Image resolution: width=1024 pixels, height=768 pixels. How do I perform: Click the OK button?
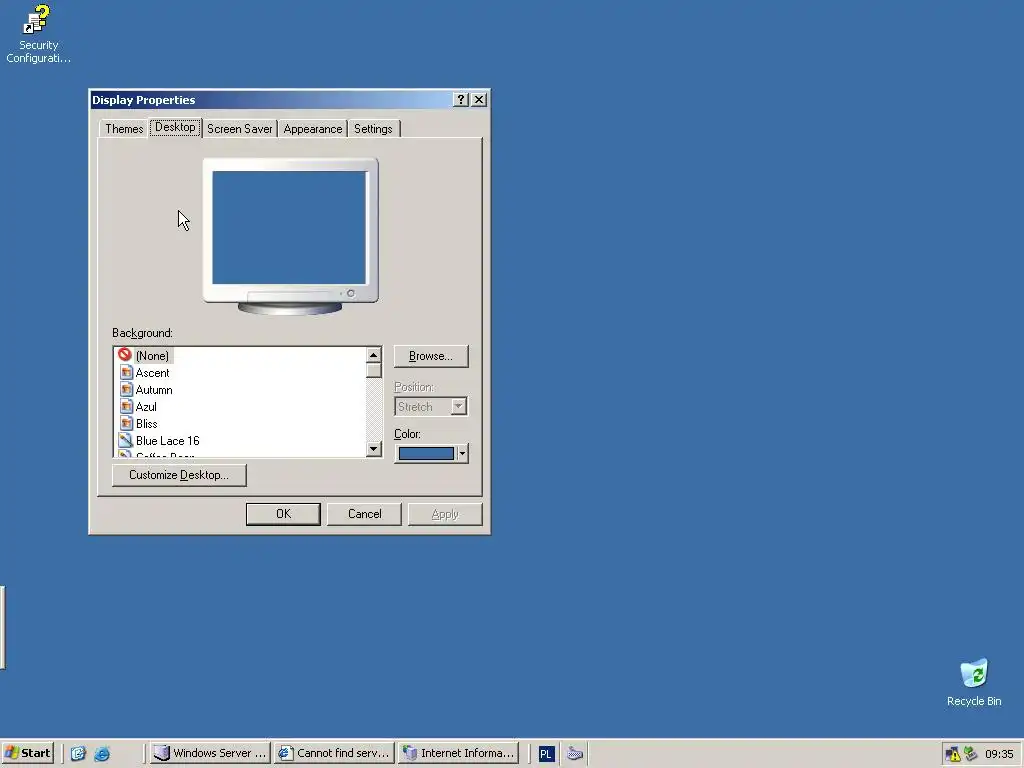283,514
